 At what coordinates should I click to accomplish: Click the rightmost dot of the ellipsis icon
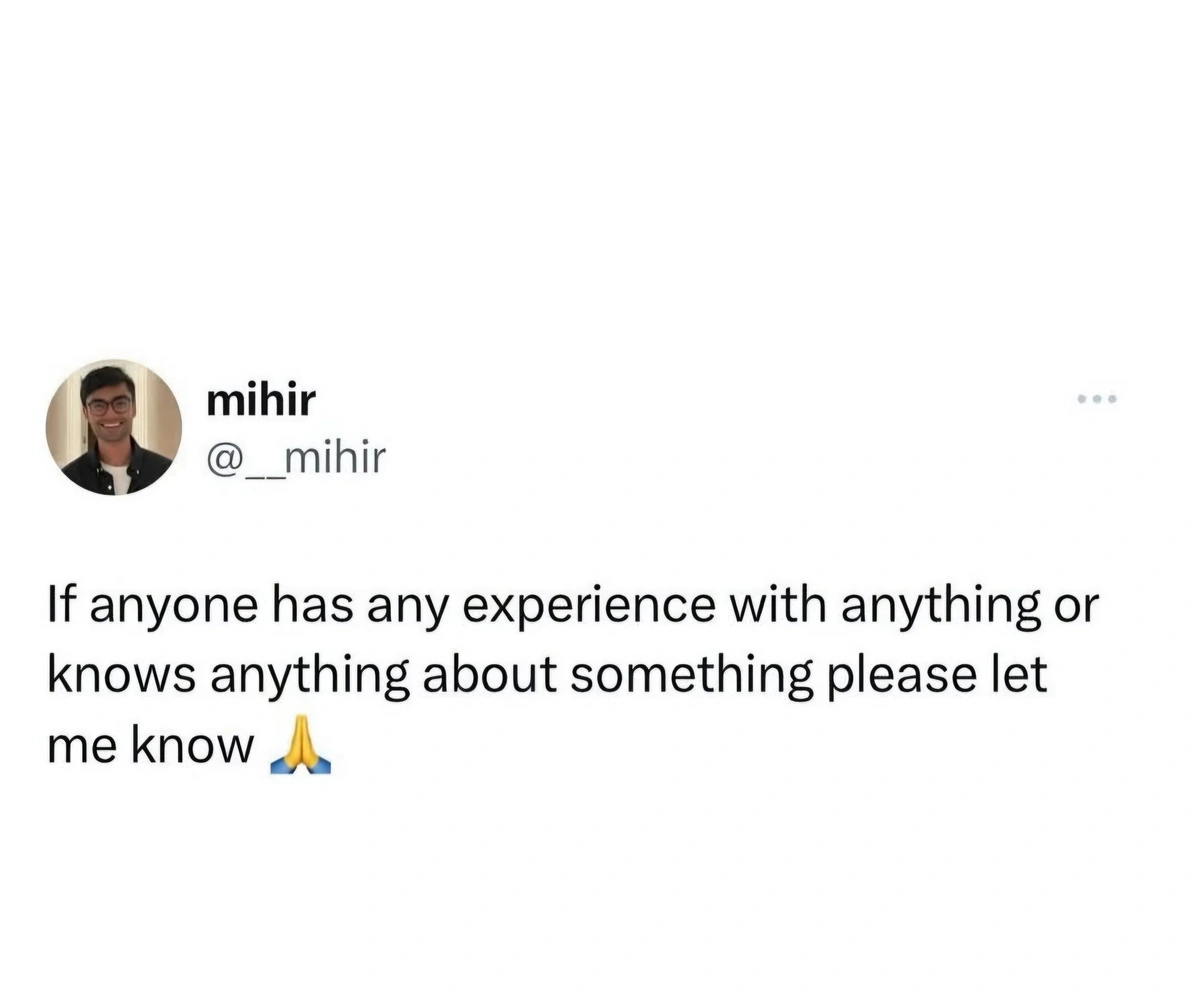(x=1111, y=397)
